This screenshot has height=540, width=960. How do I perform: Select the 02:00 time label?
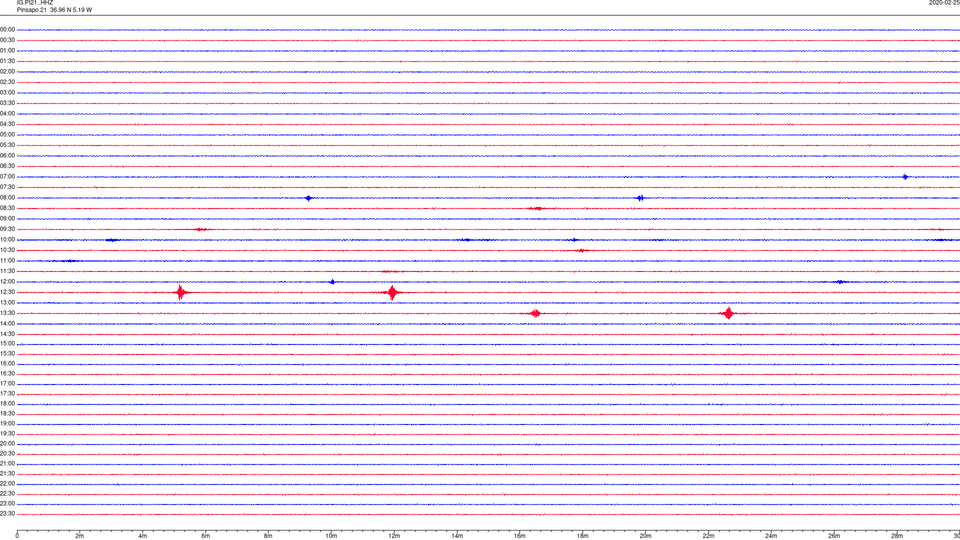(7, 72)
